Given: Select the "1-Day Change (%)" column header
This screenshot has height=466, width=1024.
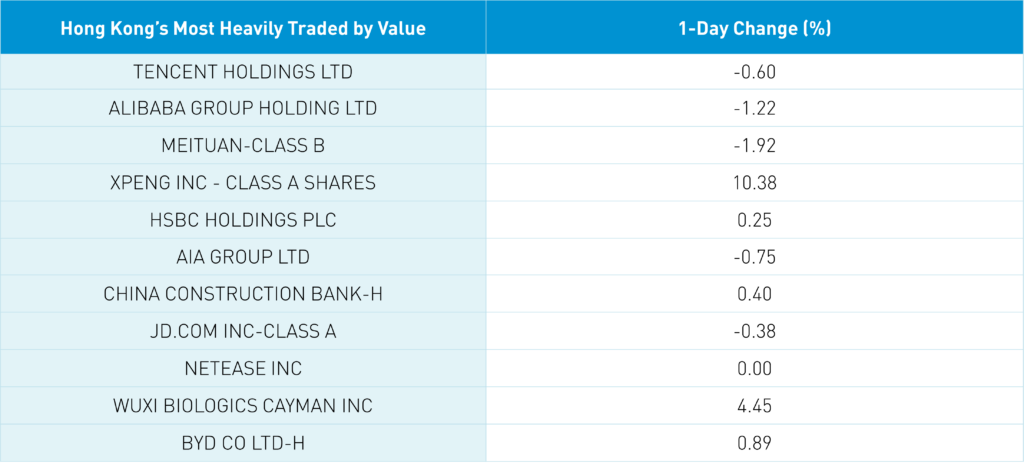Looking at the screenshot, I should (x=755, y=29).
